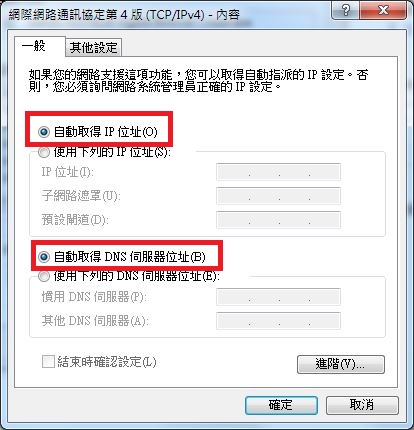Click the 結束時確認設定 label text

click(107, 362)
